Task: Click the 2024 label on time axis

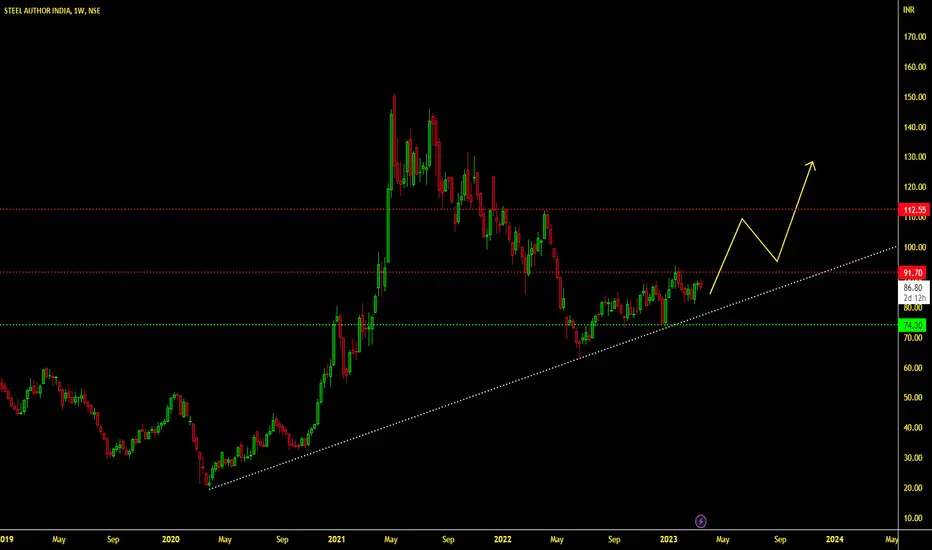Action: pyautogui.click(x=834, y=539)
